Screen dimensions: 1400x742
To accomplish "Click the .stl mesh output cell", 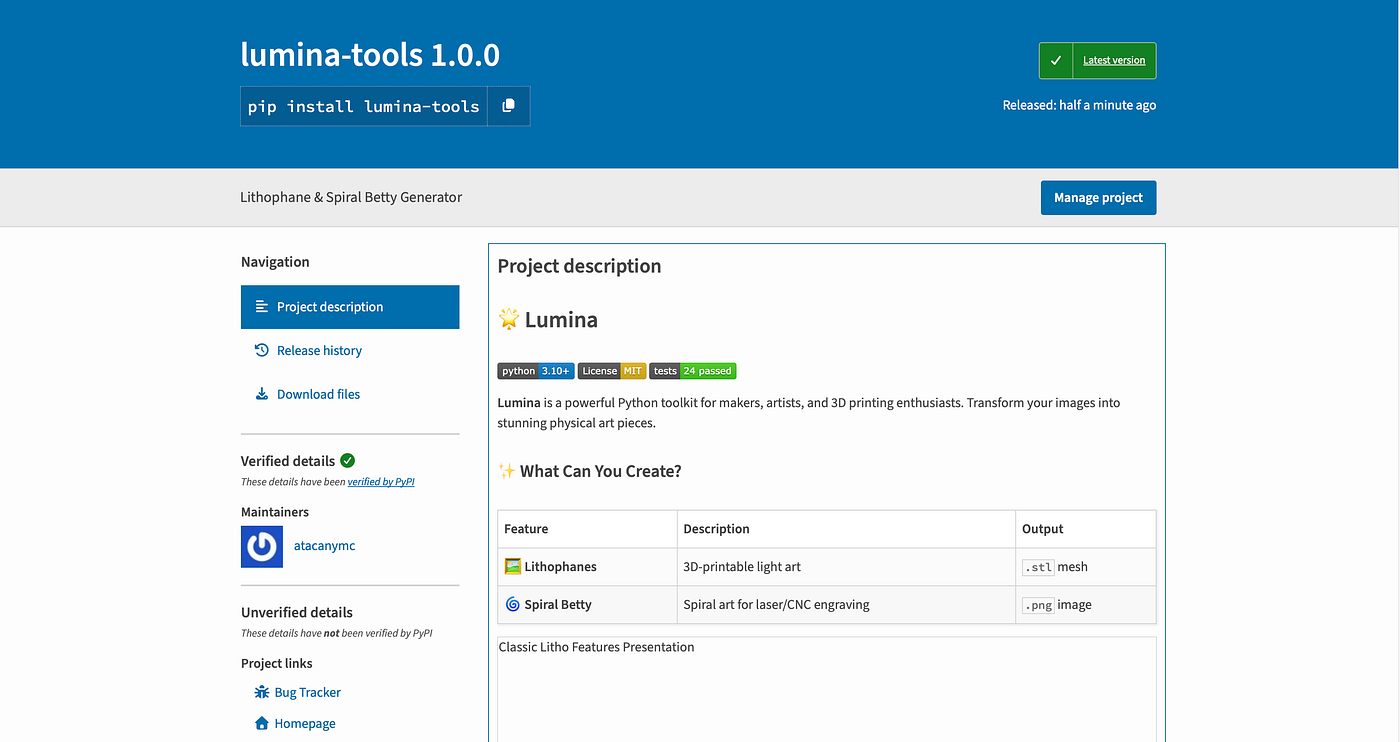I will click(x=1086, y=567).
